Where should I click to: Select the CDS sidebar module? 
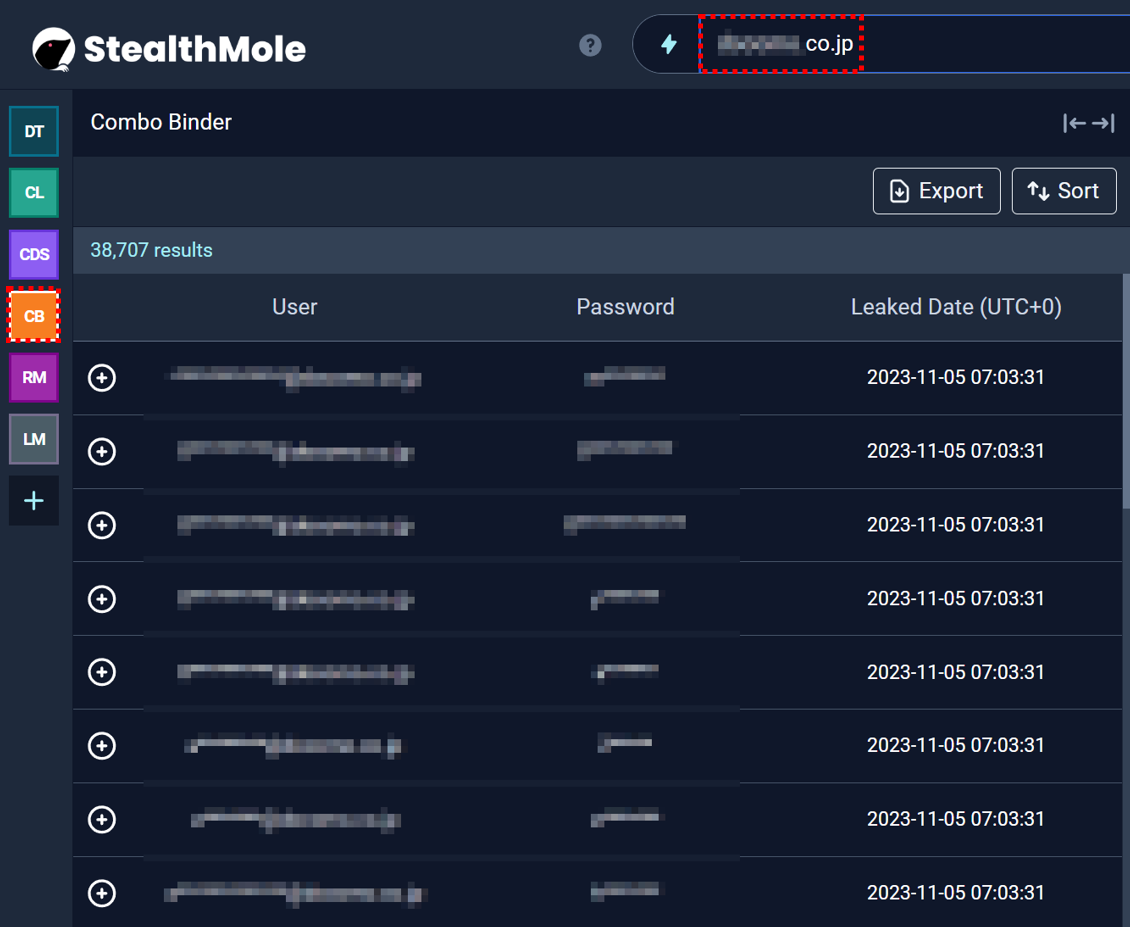click(34, 255)
